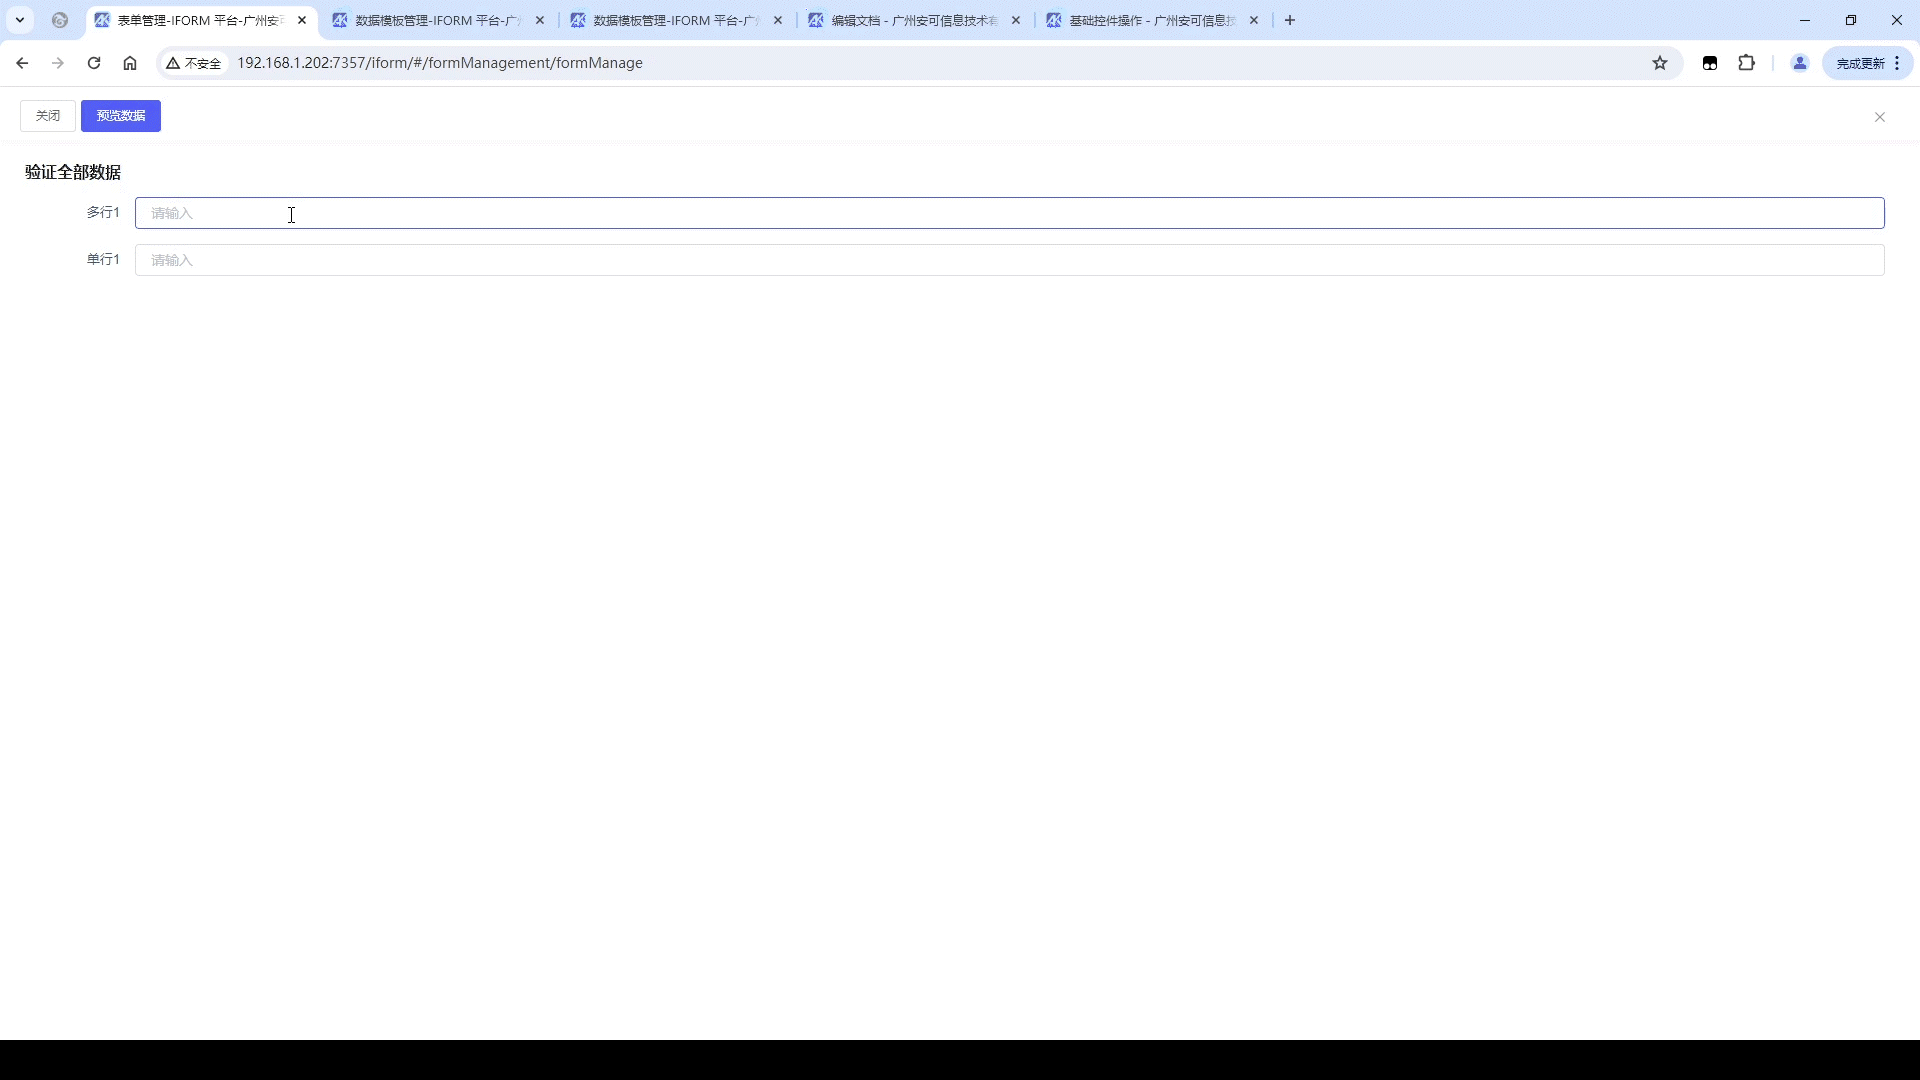Click the 关闭 button
This screenshot has height=1080, width=1920.
pos(48,116)
